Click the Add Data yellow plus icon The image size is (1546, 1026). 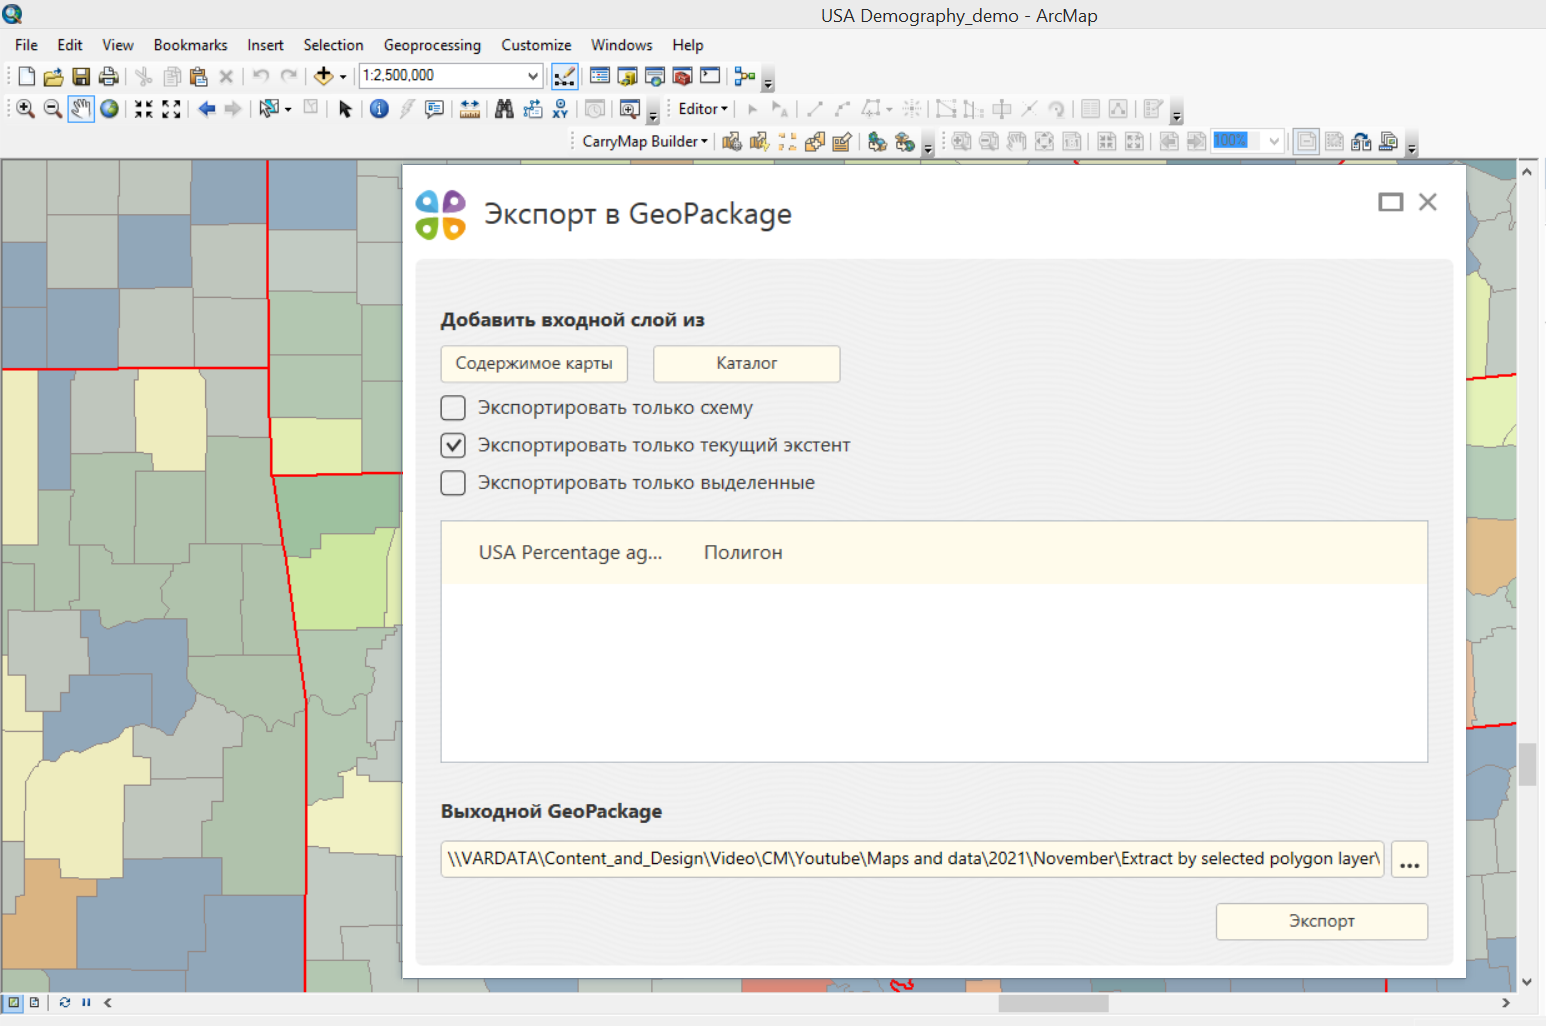point(323,76)
